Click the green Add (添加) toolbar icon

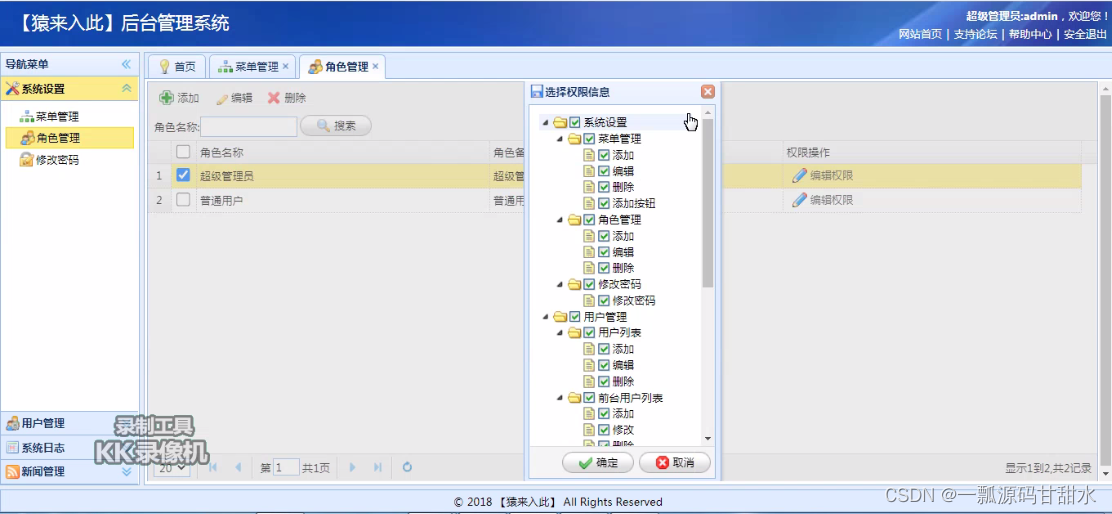(166, 98)
